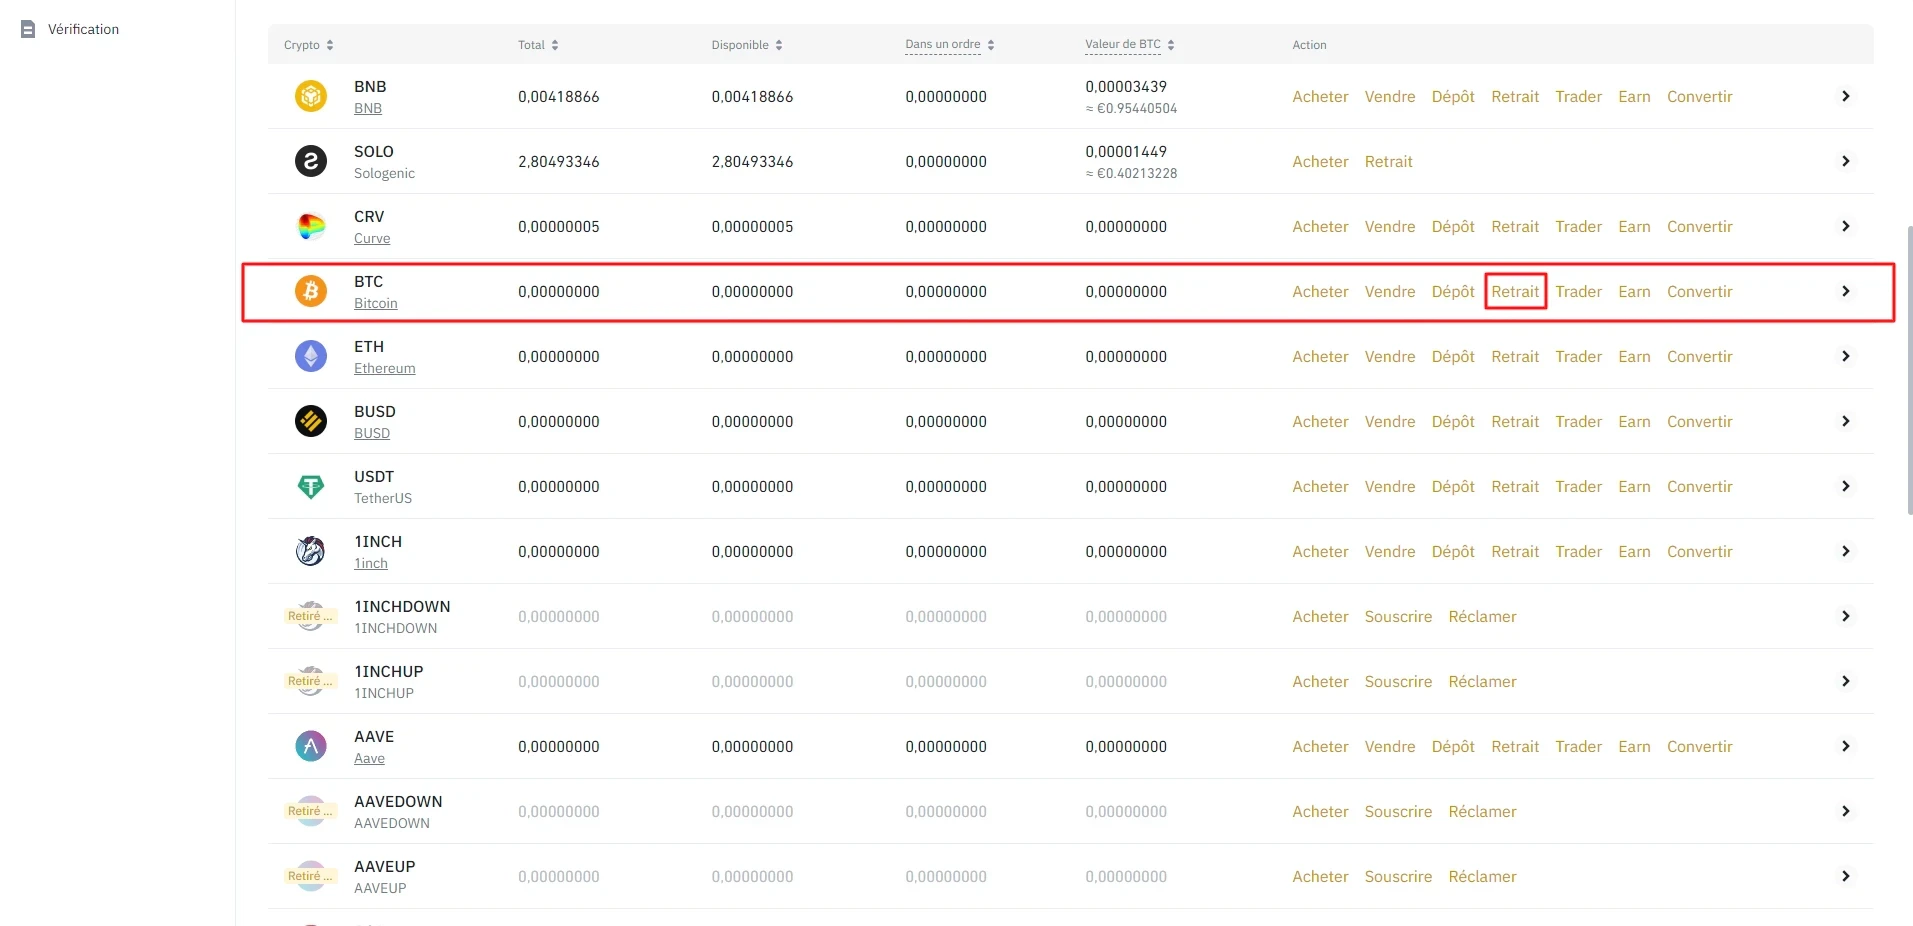The image size is (1913, 926).
Task: Click Trader in the AAVE row
Action: (x=1578, y=746)
